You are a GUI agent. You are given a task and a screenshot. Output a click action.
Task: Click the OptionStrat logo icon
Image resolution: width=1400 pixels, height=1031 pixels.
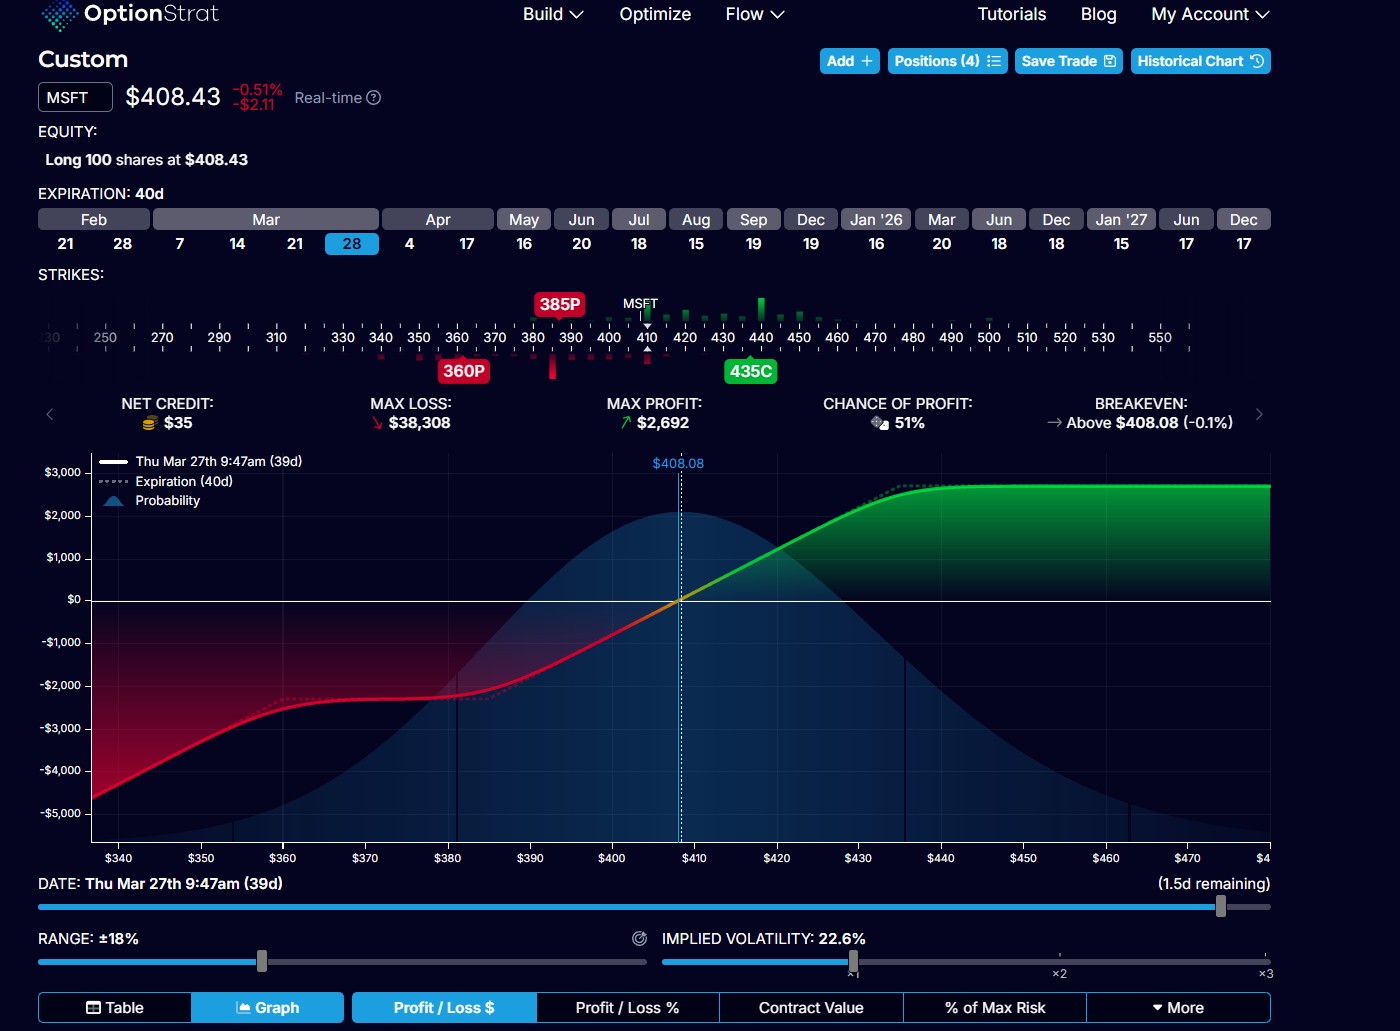click(x=59, y=15)
